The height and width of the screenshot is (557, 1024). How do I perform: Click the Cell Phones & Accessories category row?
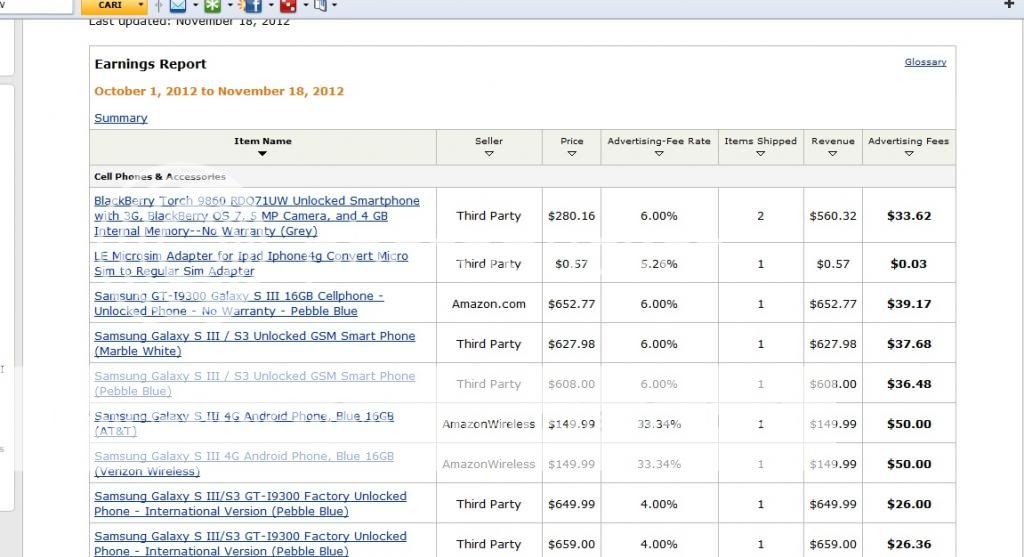tap(522, 176)
